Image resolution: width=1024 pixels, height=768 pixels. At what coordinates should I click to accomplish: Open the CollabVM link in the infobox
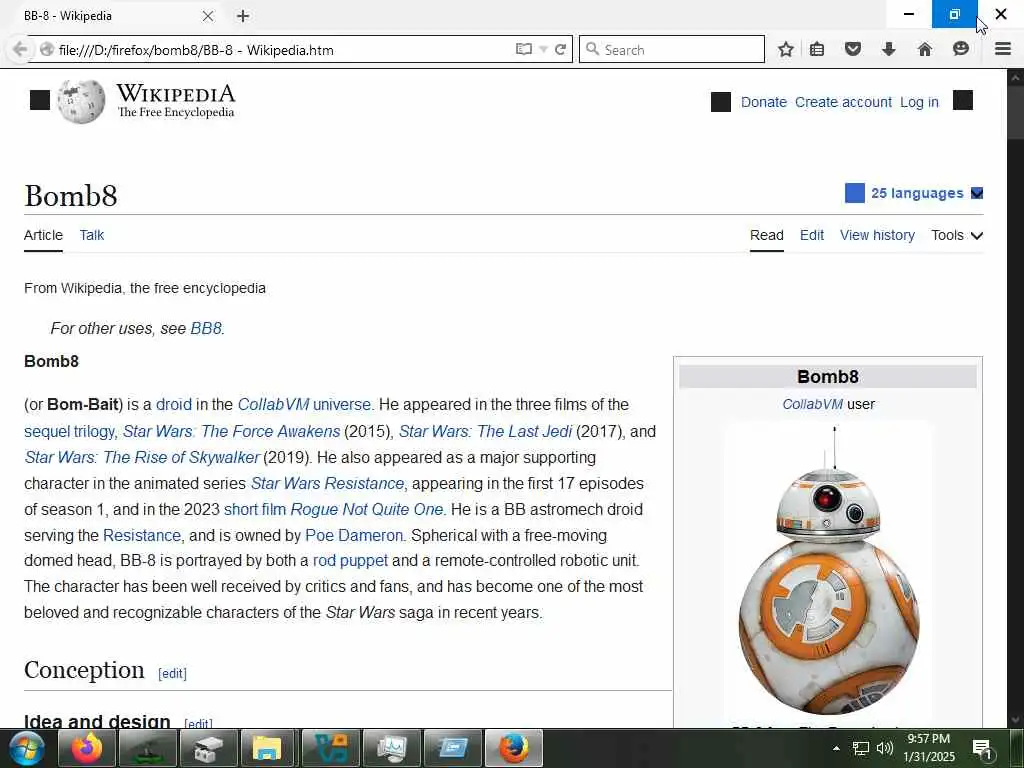(812, 404)
